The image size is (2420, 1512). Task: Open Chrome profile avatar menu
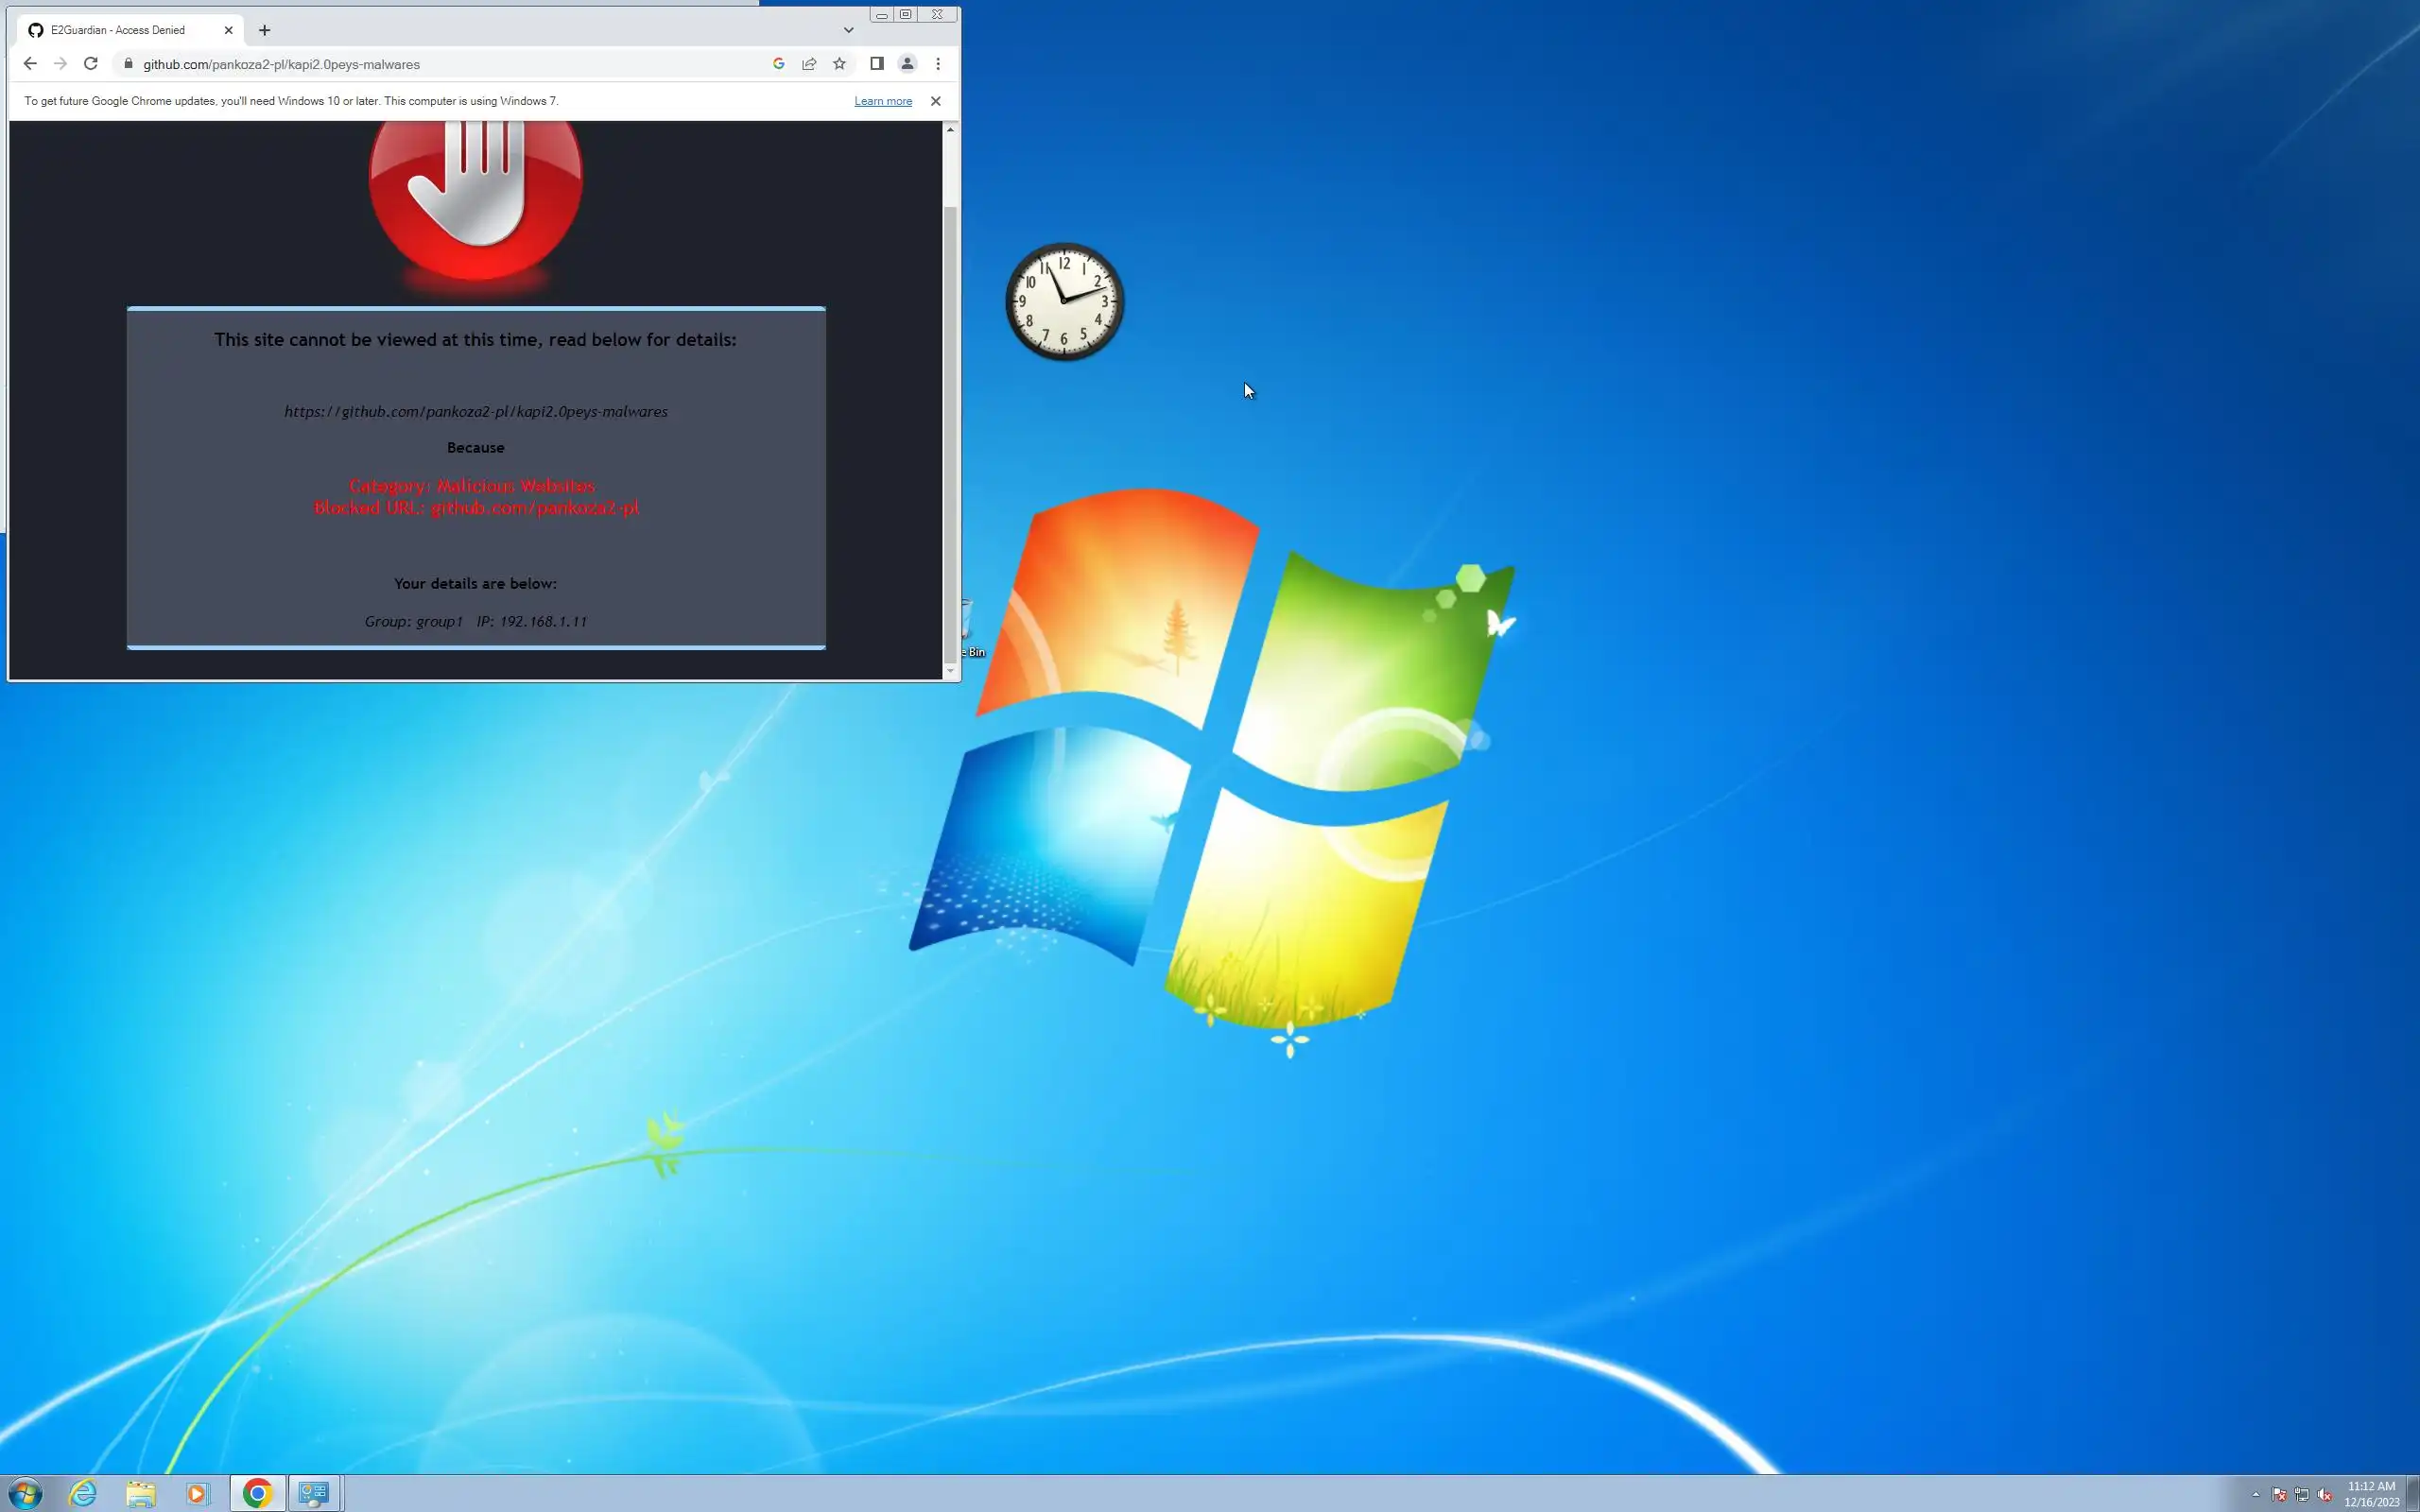907,64
